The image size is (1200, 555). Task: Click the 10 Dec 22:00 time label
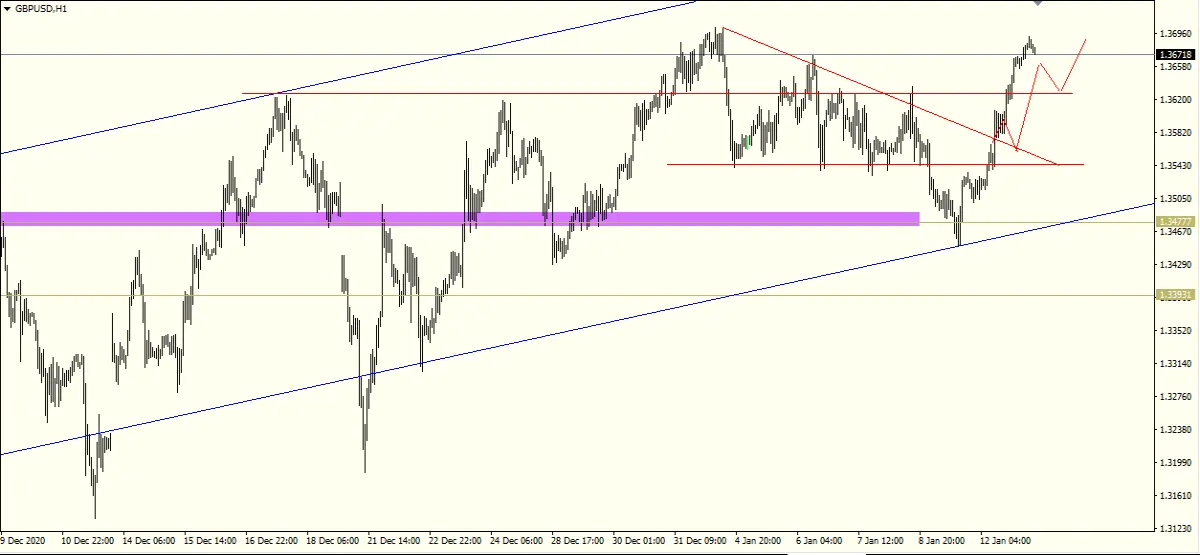(x=88, y=541)
